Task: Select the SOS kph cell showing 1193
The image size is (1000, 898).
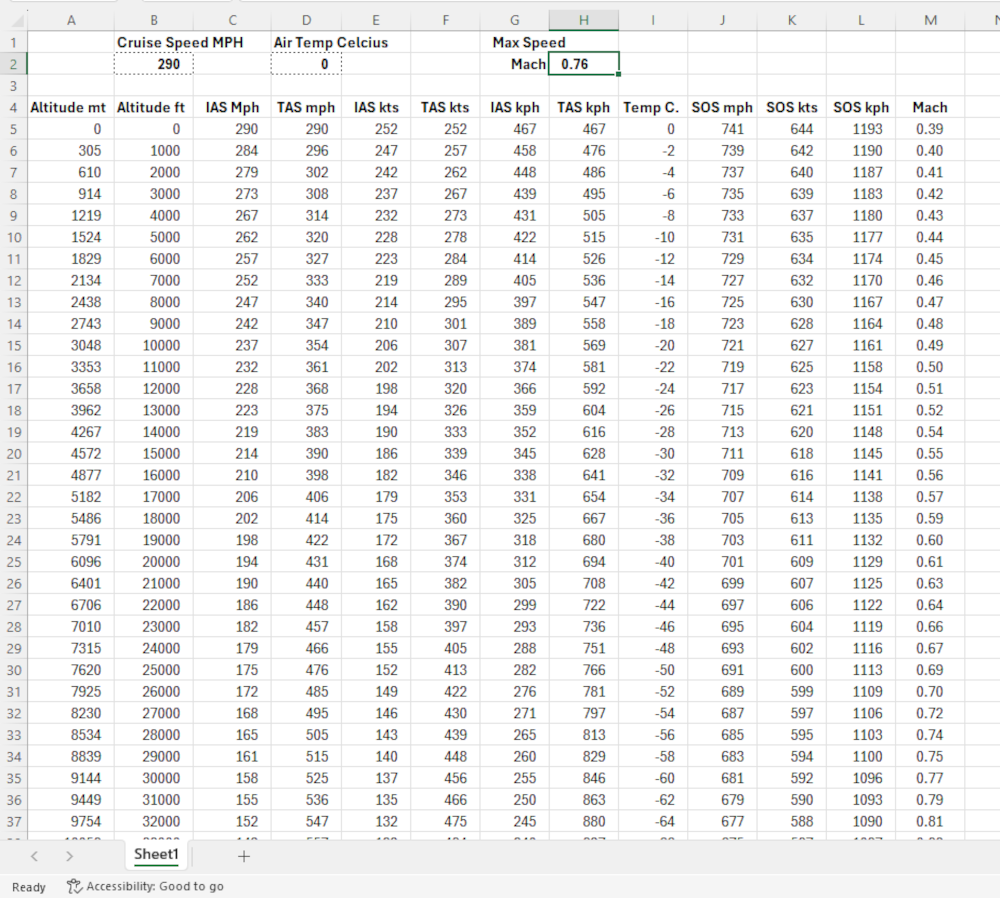Action: pyautogui.click(x=861, y=129)
